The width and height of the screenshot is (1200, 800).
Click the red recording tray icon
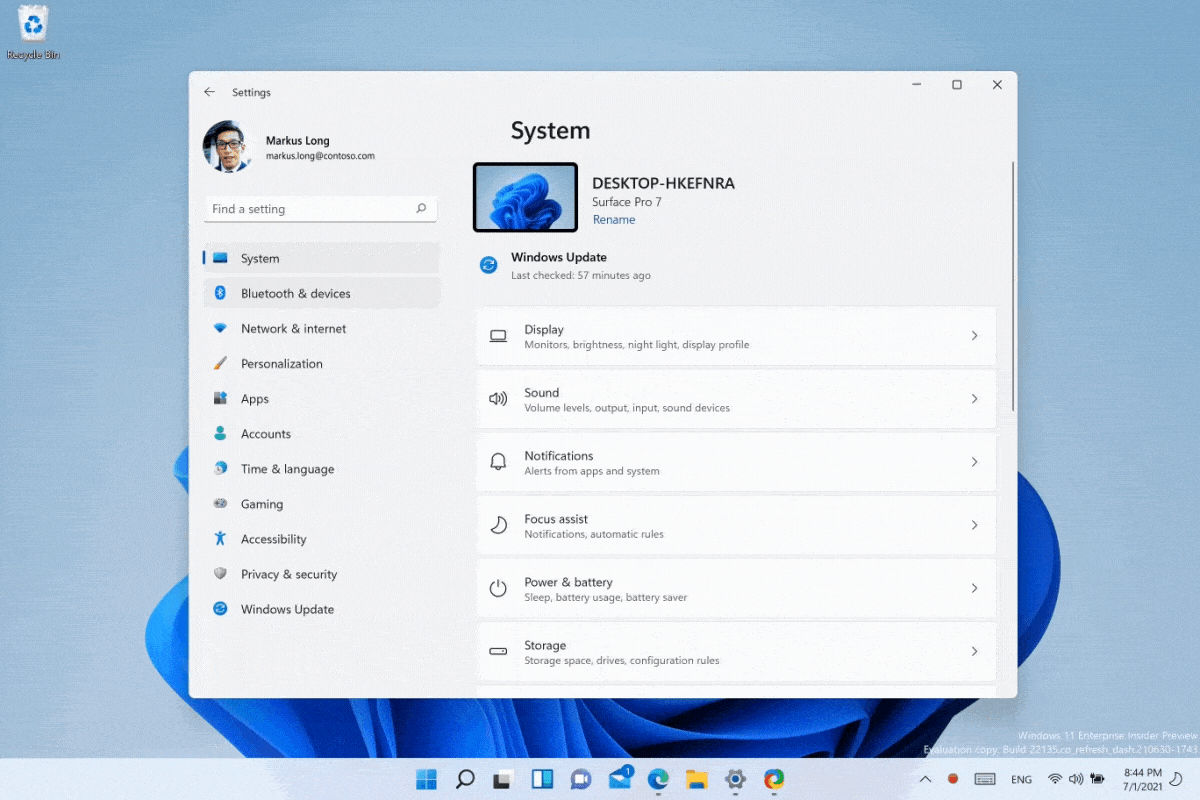tap(953, 779)
